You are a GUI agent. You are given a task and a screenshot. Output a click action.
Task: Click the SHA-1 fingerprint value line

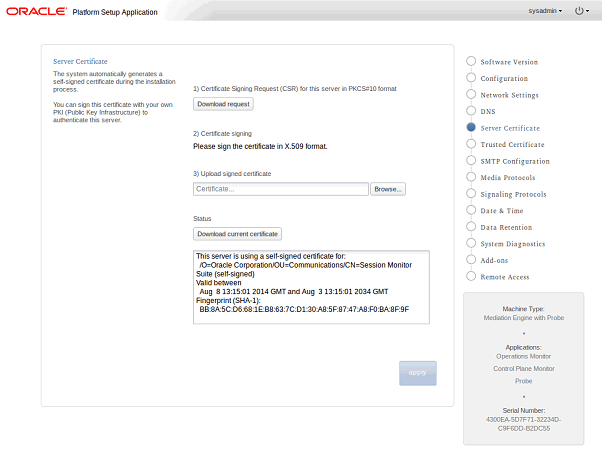(304, 309)
